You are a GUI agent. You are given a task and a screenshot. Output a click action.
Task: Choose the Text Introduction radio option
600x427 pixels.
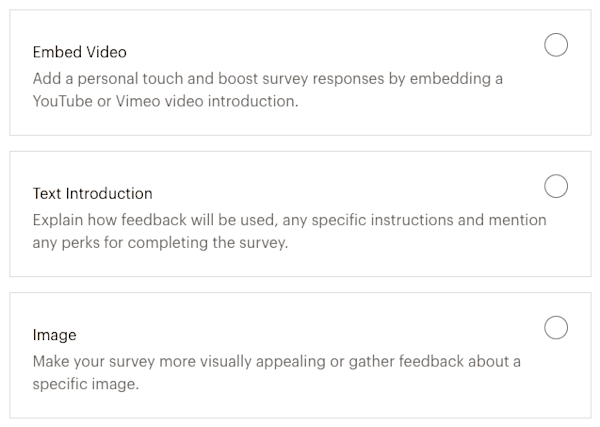coord(556,186)
